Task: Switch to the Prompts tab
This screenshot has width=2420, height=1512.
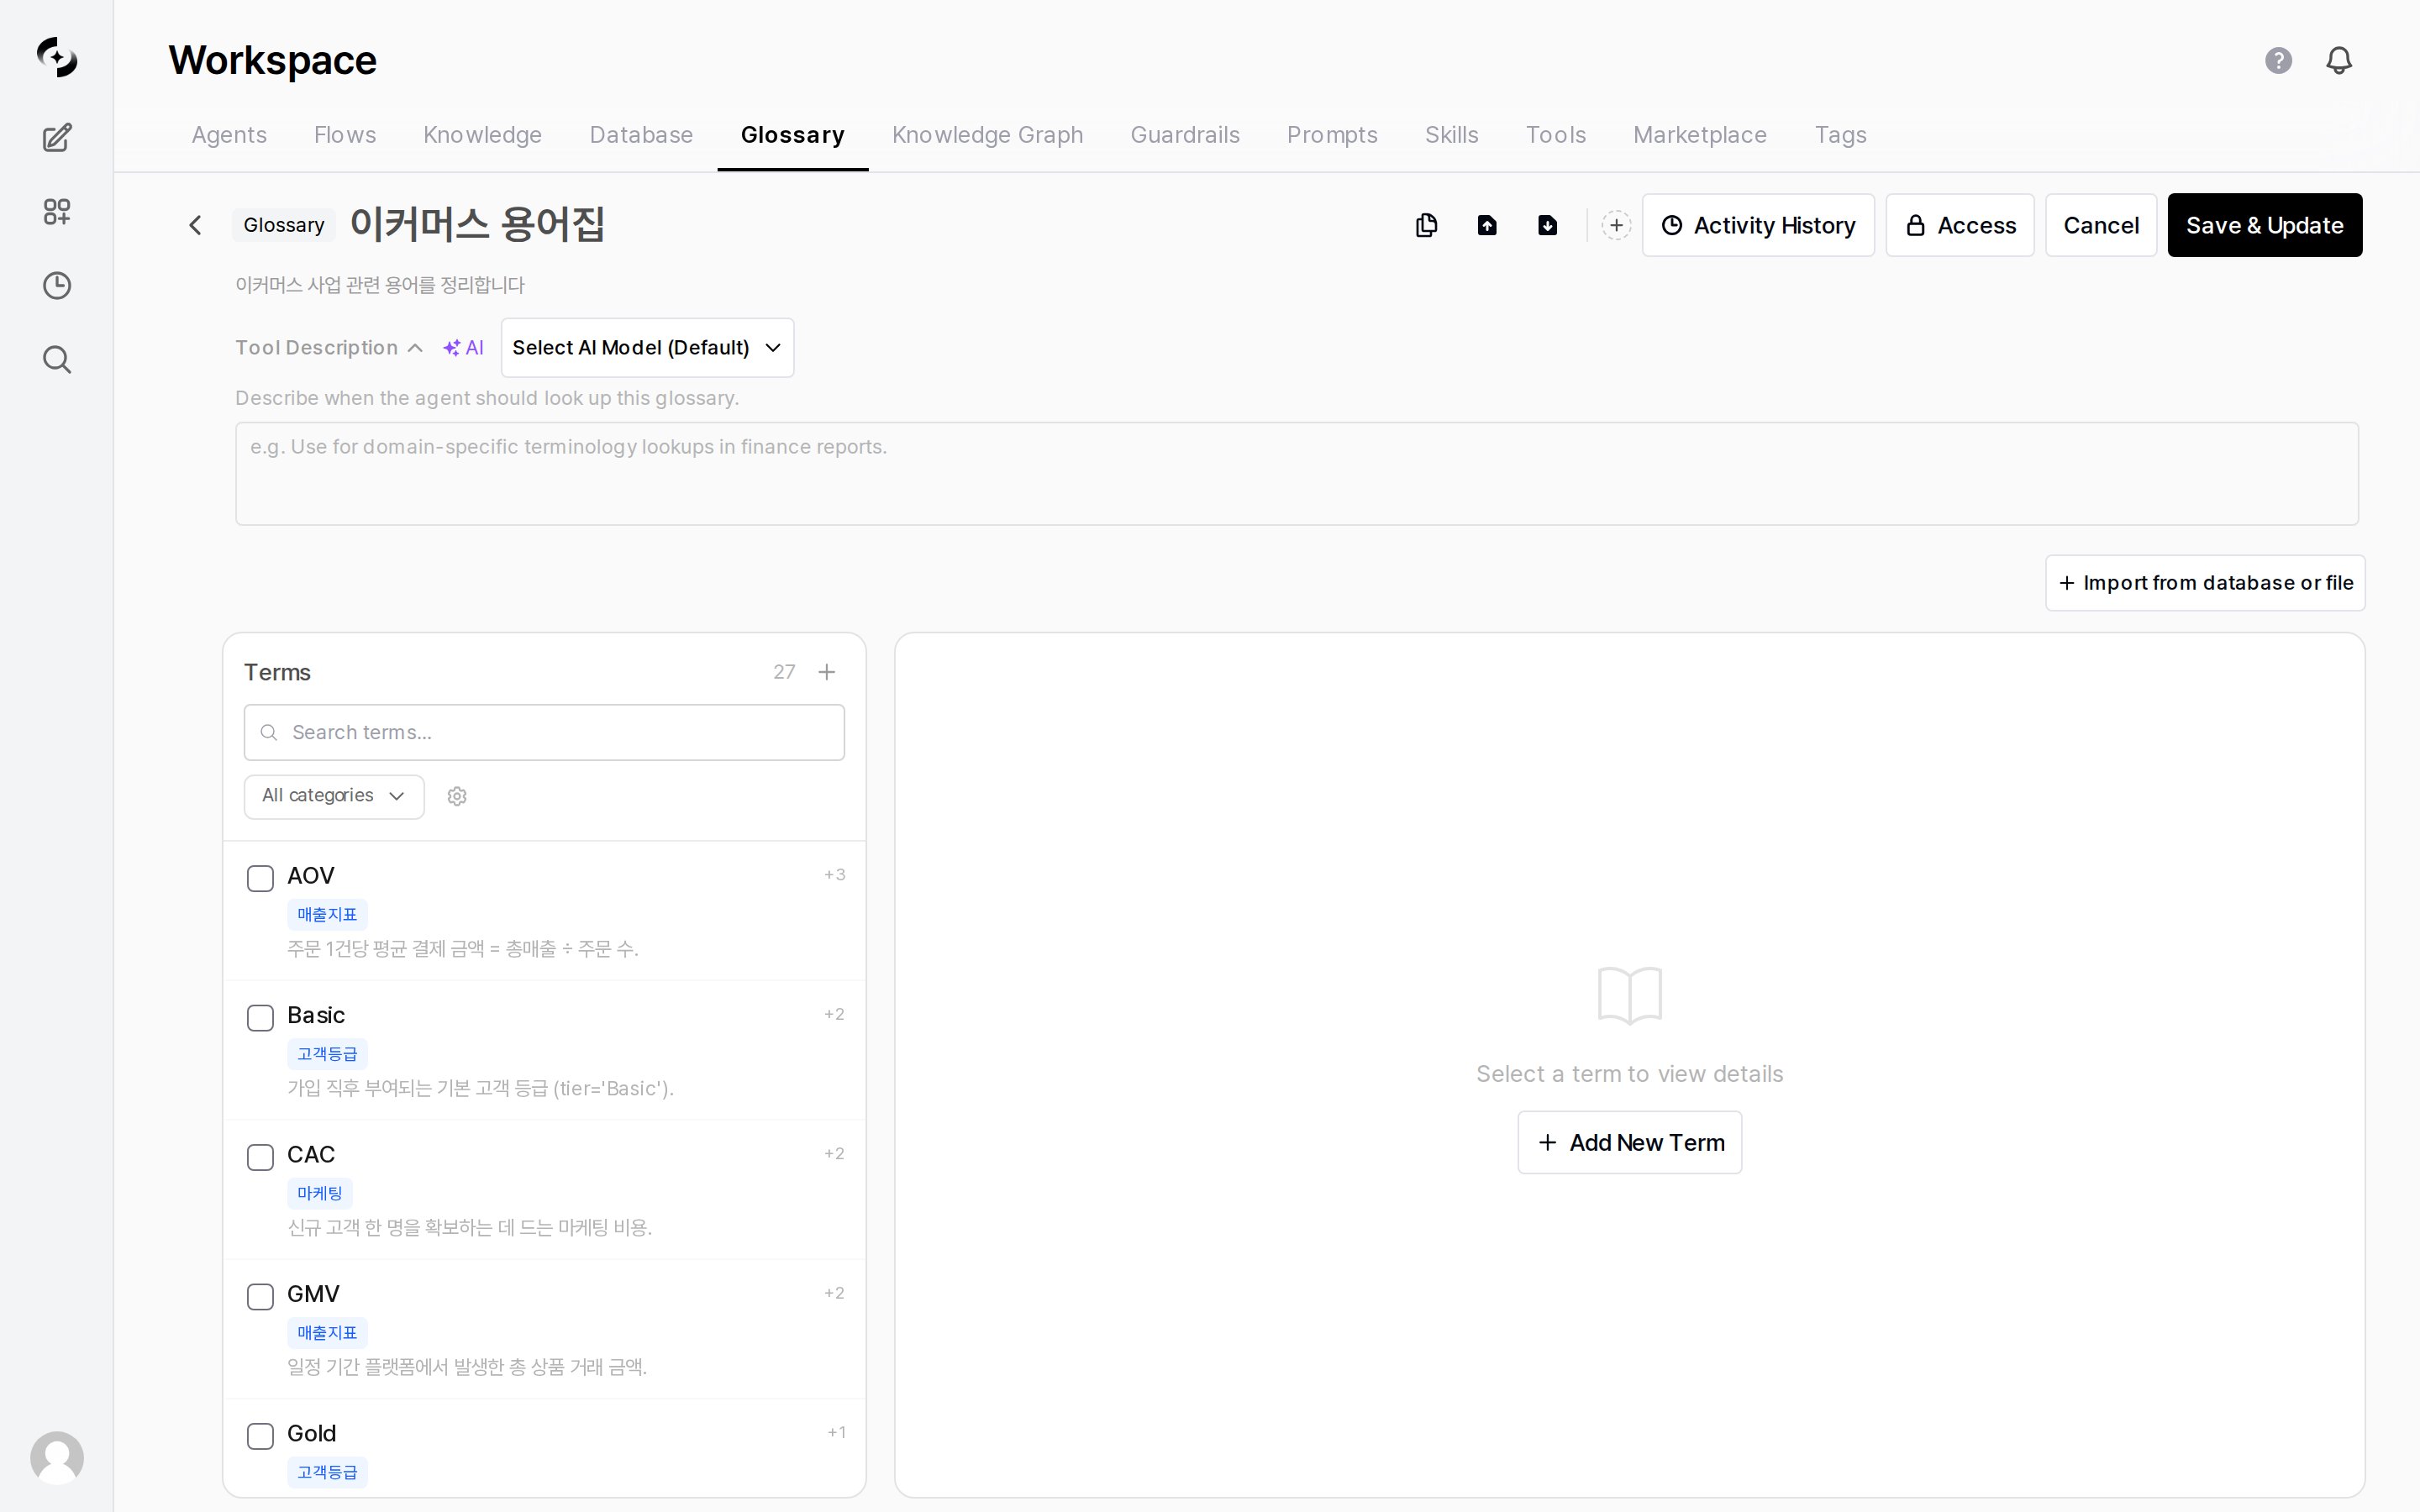Action: (x=1332, y=135)
